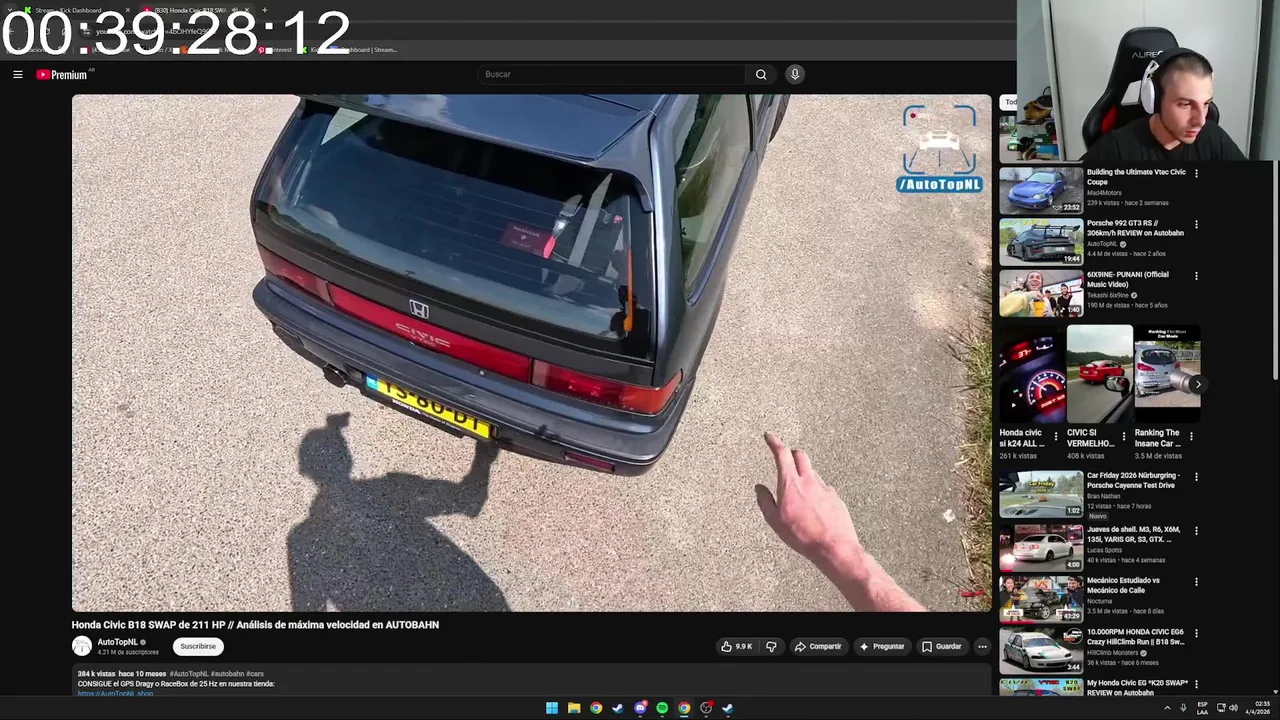This screenshot has height=720, width=1280.
Task: Open Discord from the taskbar
Action: pos(640,708)
